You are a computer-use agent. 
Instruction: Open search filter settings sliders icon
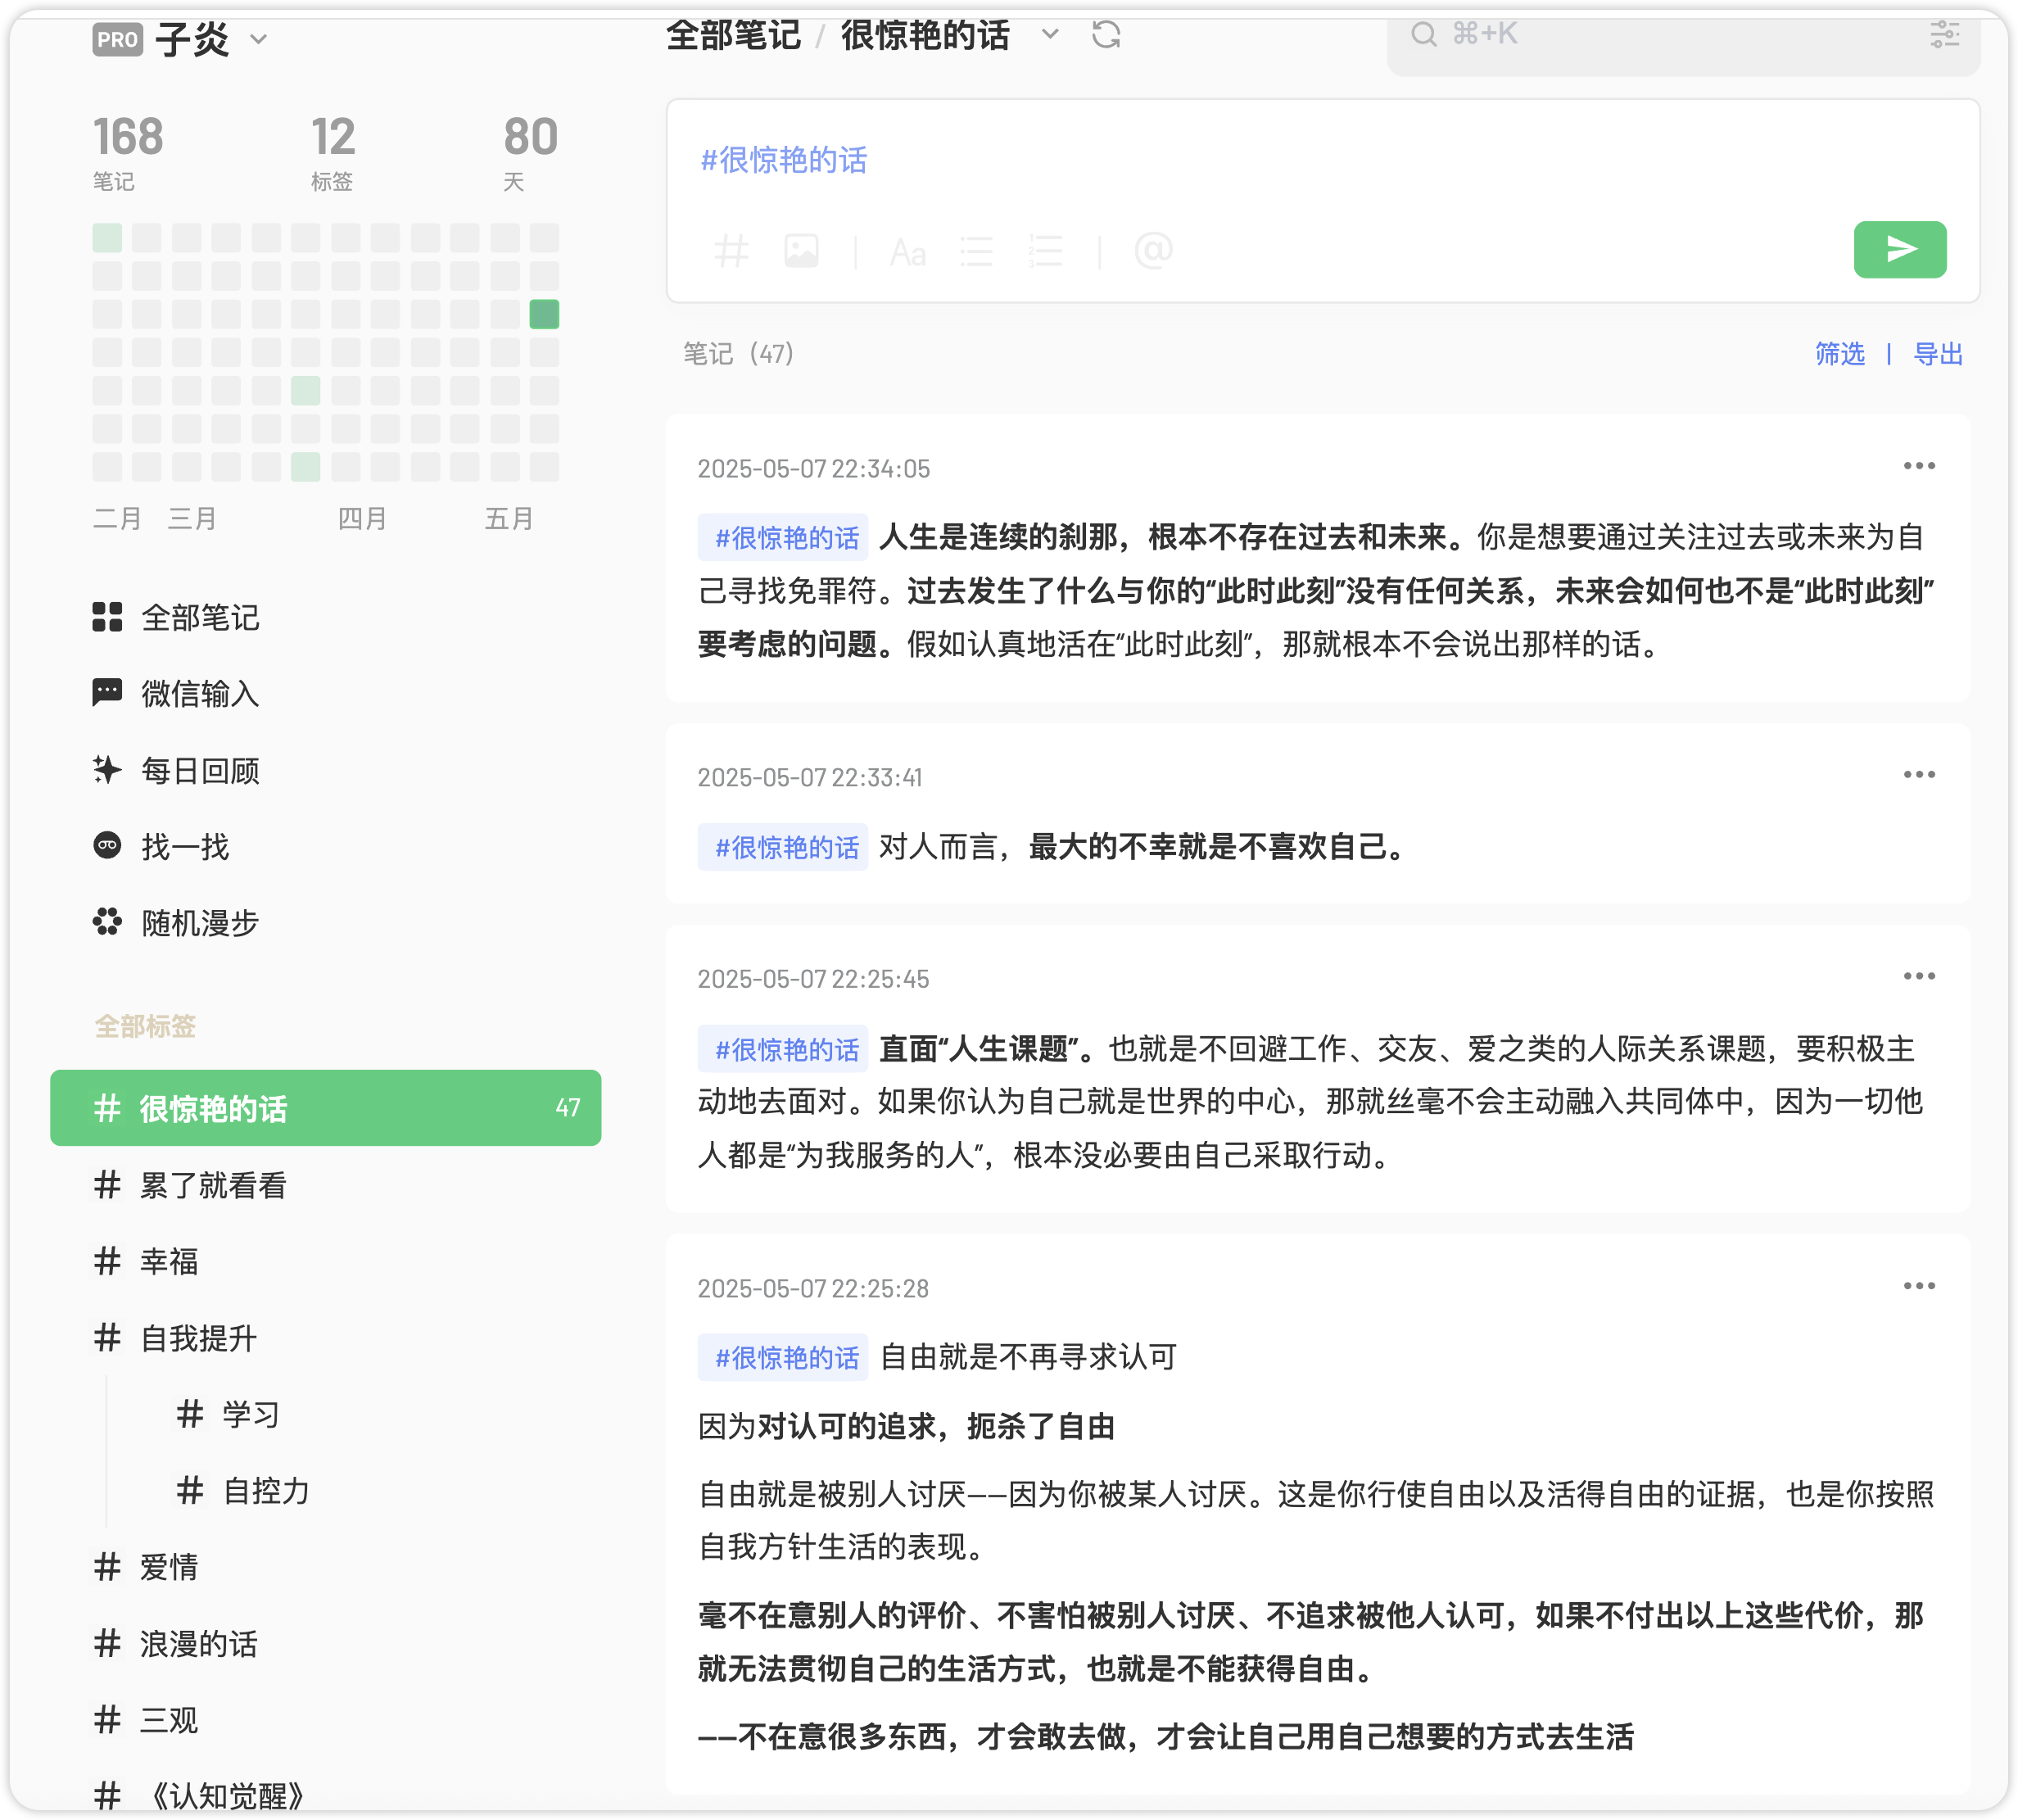pos(1944,35)
